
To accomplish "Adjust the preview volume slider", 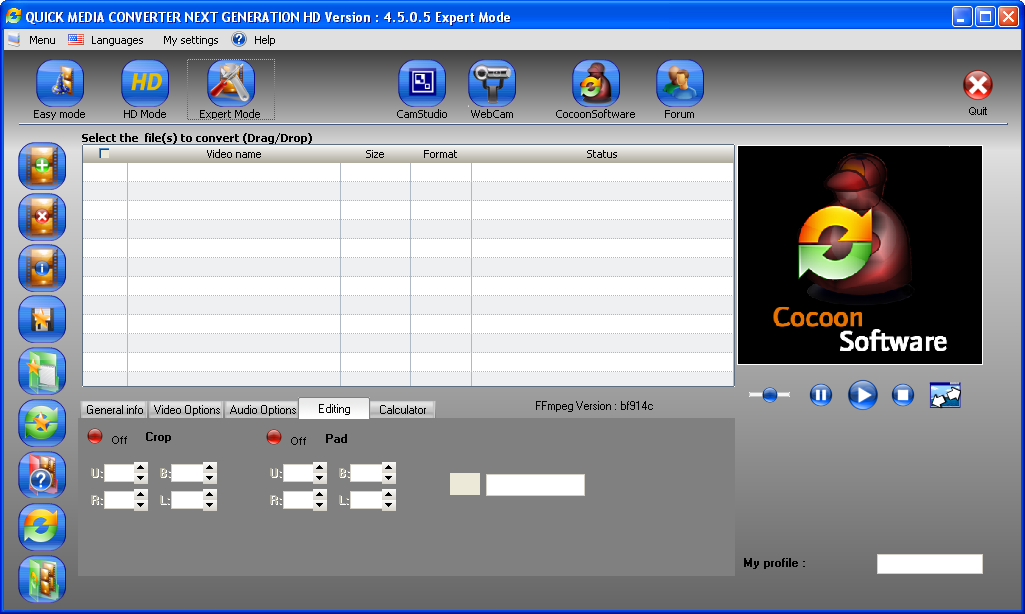I will [x=769, y=395].
